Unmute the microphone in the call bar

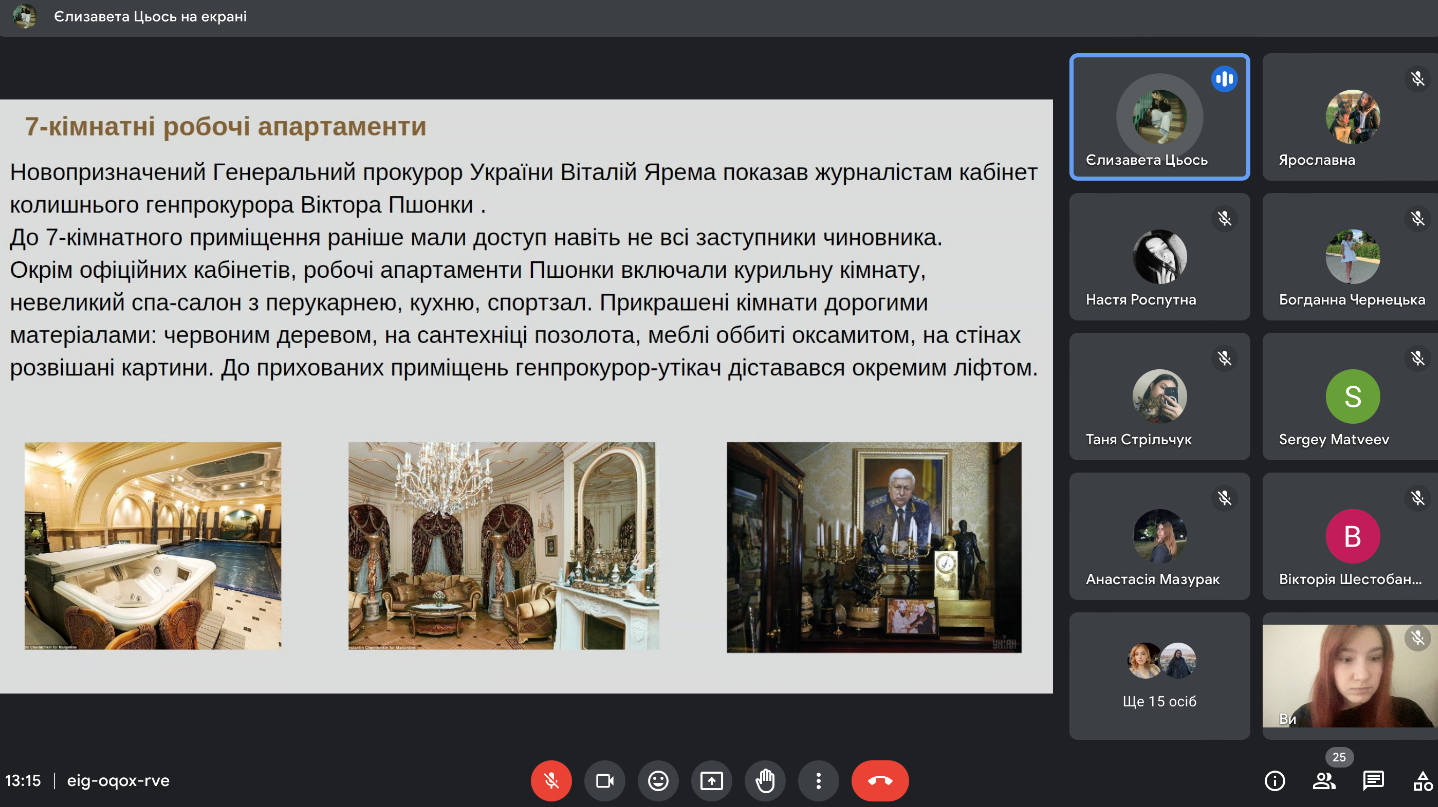(551, 781)
